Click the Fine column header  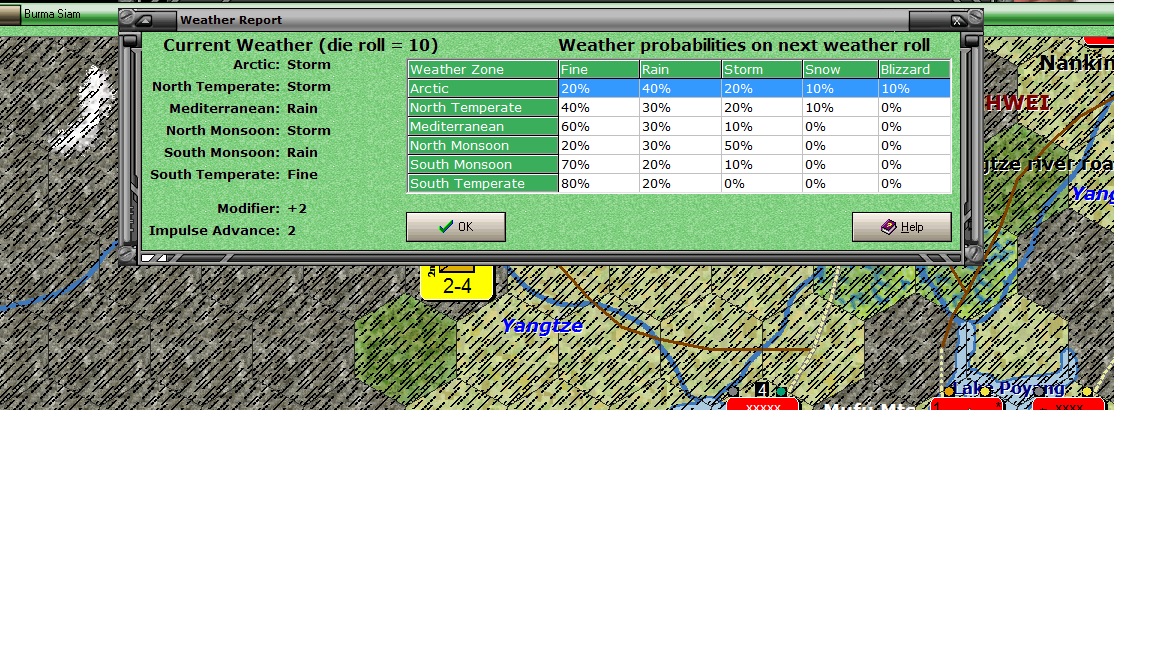pos(599,69)
